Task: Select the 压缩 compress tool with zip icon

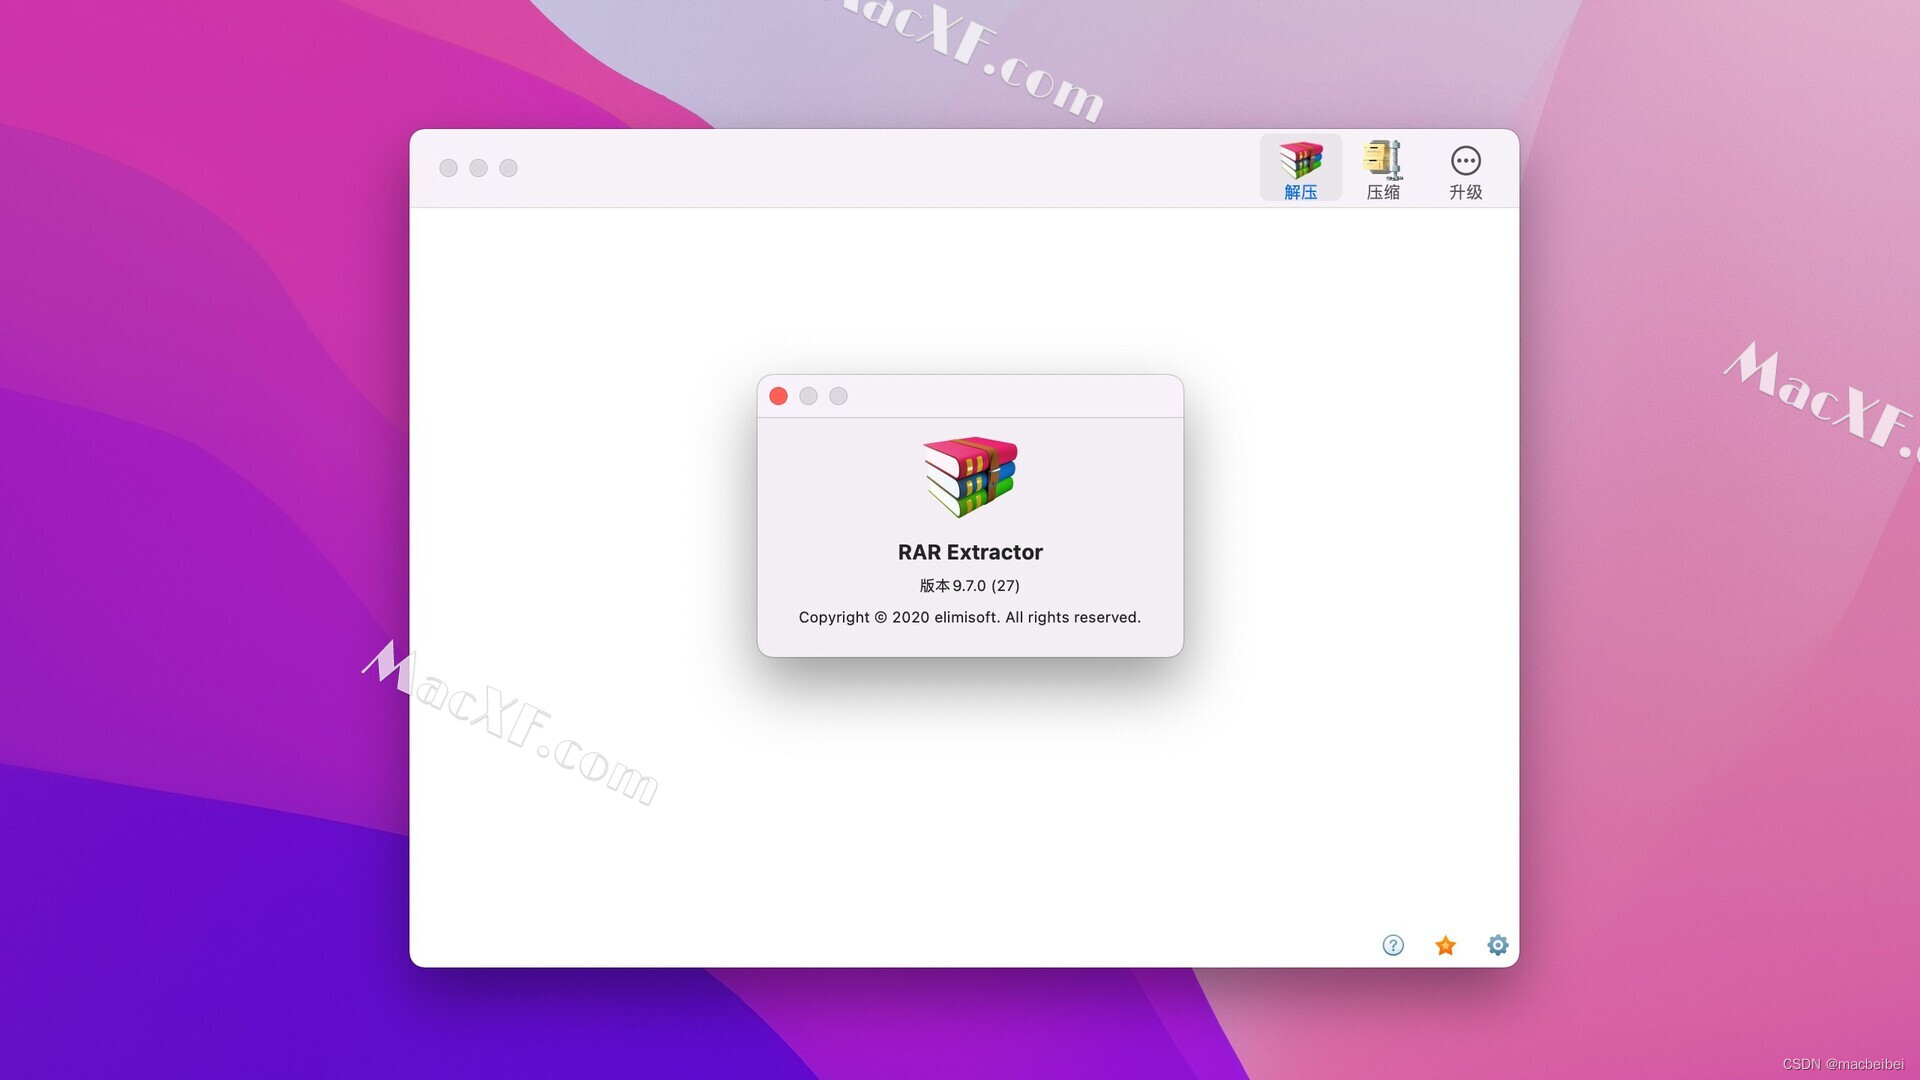Action: (x=1383, y=168)
